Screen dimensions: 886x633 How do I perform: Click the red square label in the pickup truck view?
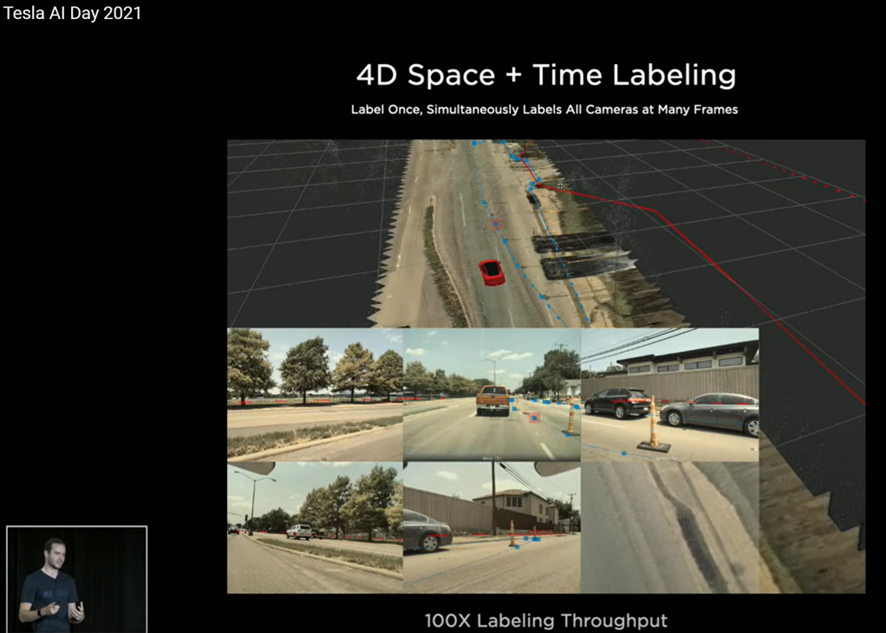pos(535,418)
